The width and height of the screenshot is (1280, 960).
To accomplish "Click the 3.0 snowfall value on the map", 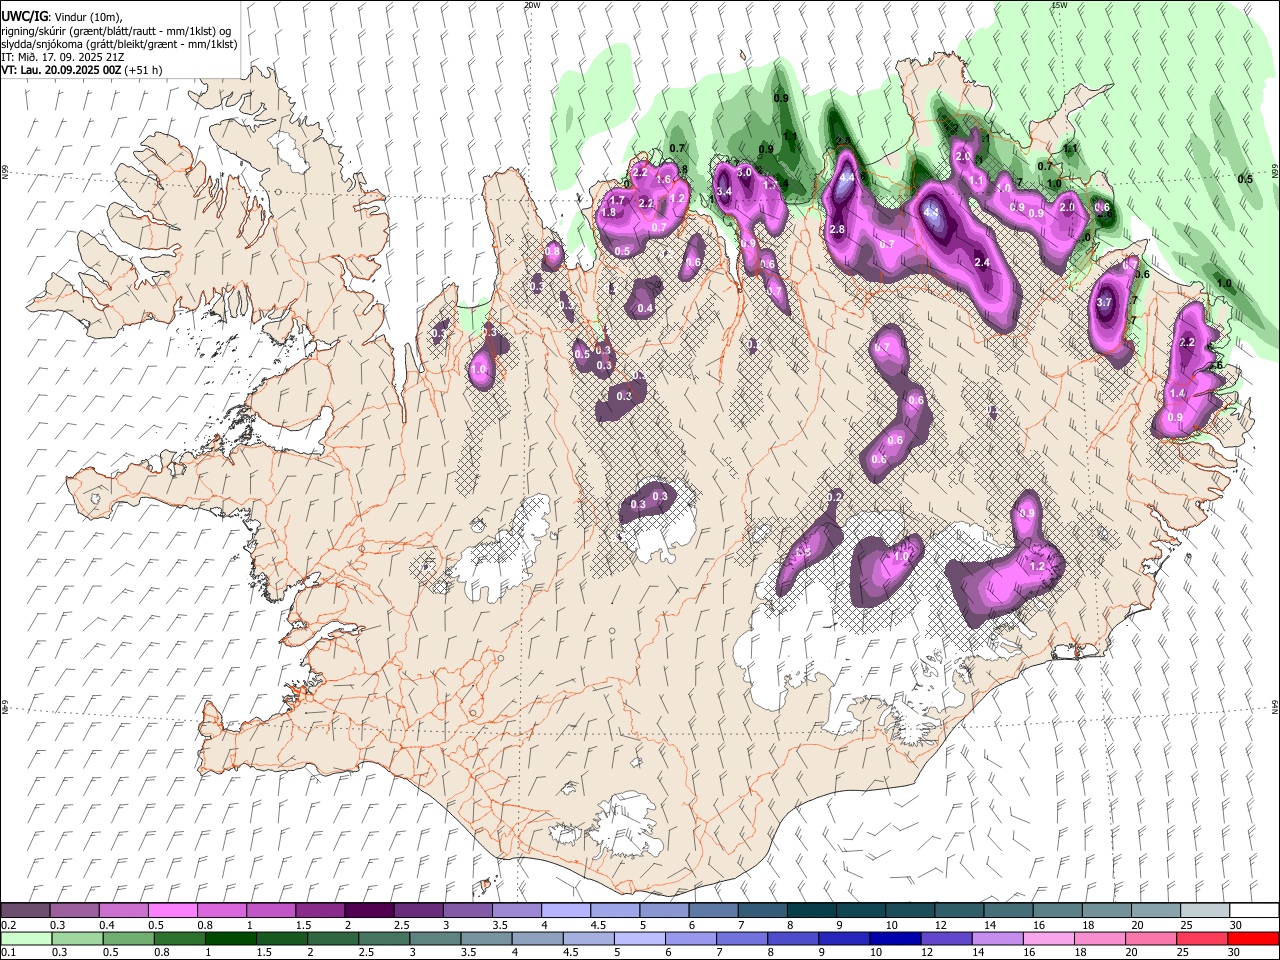I will [x=744, y=173].
